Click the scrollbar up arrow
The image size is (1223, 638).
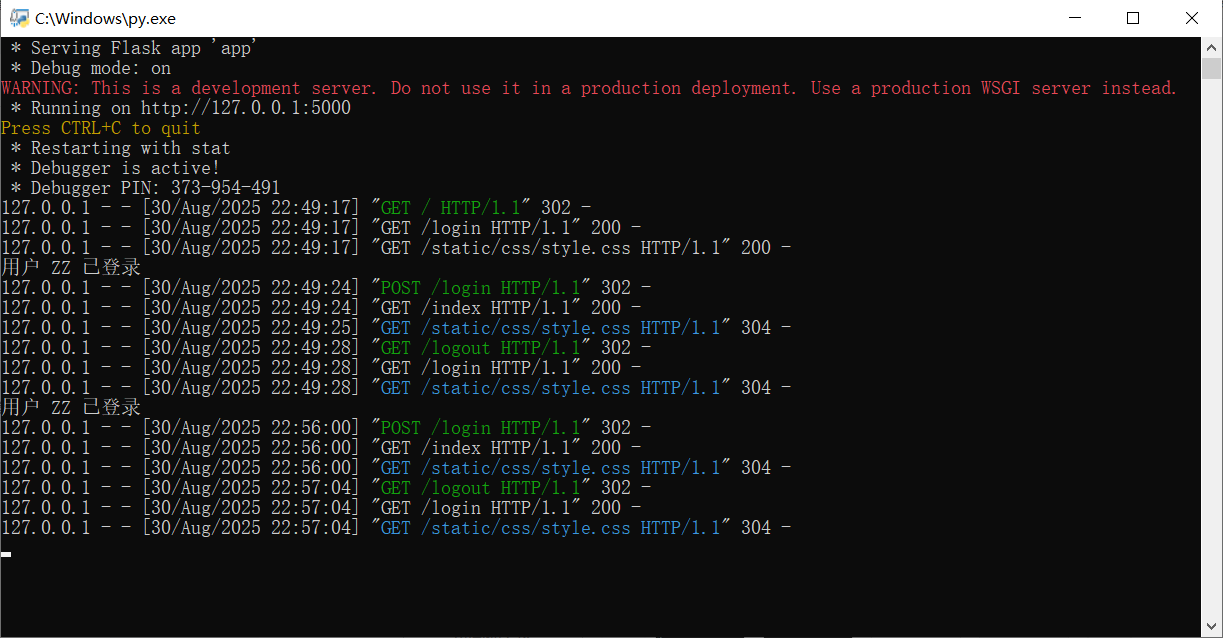1211,47
